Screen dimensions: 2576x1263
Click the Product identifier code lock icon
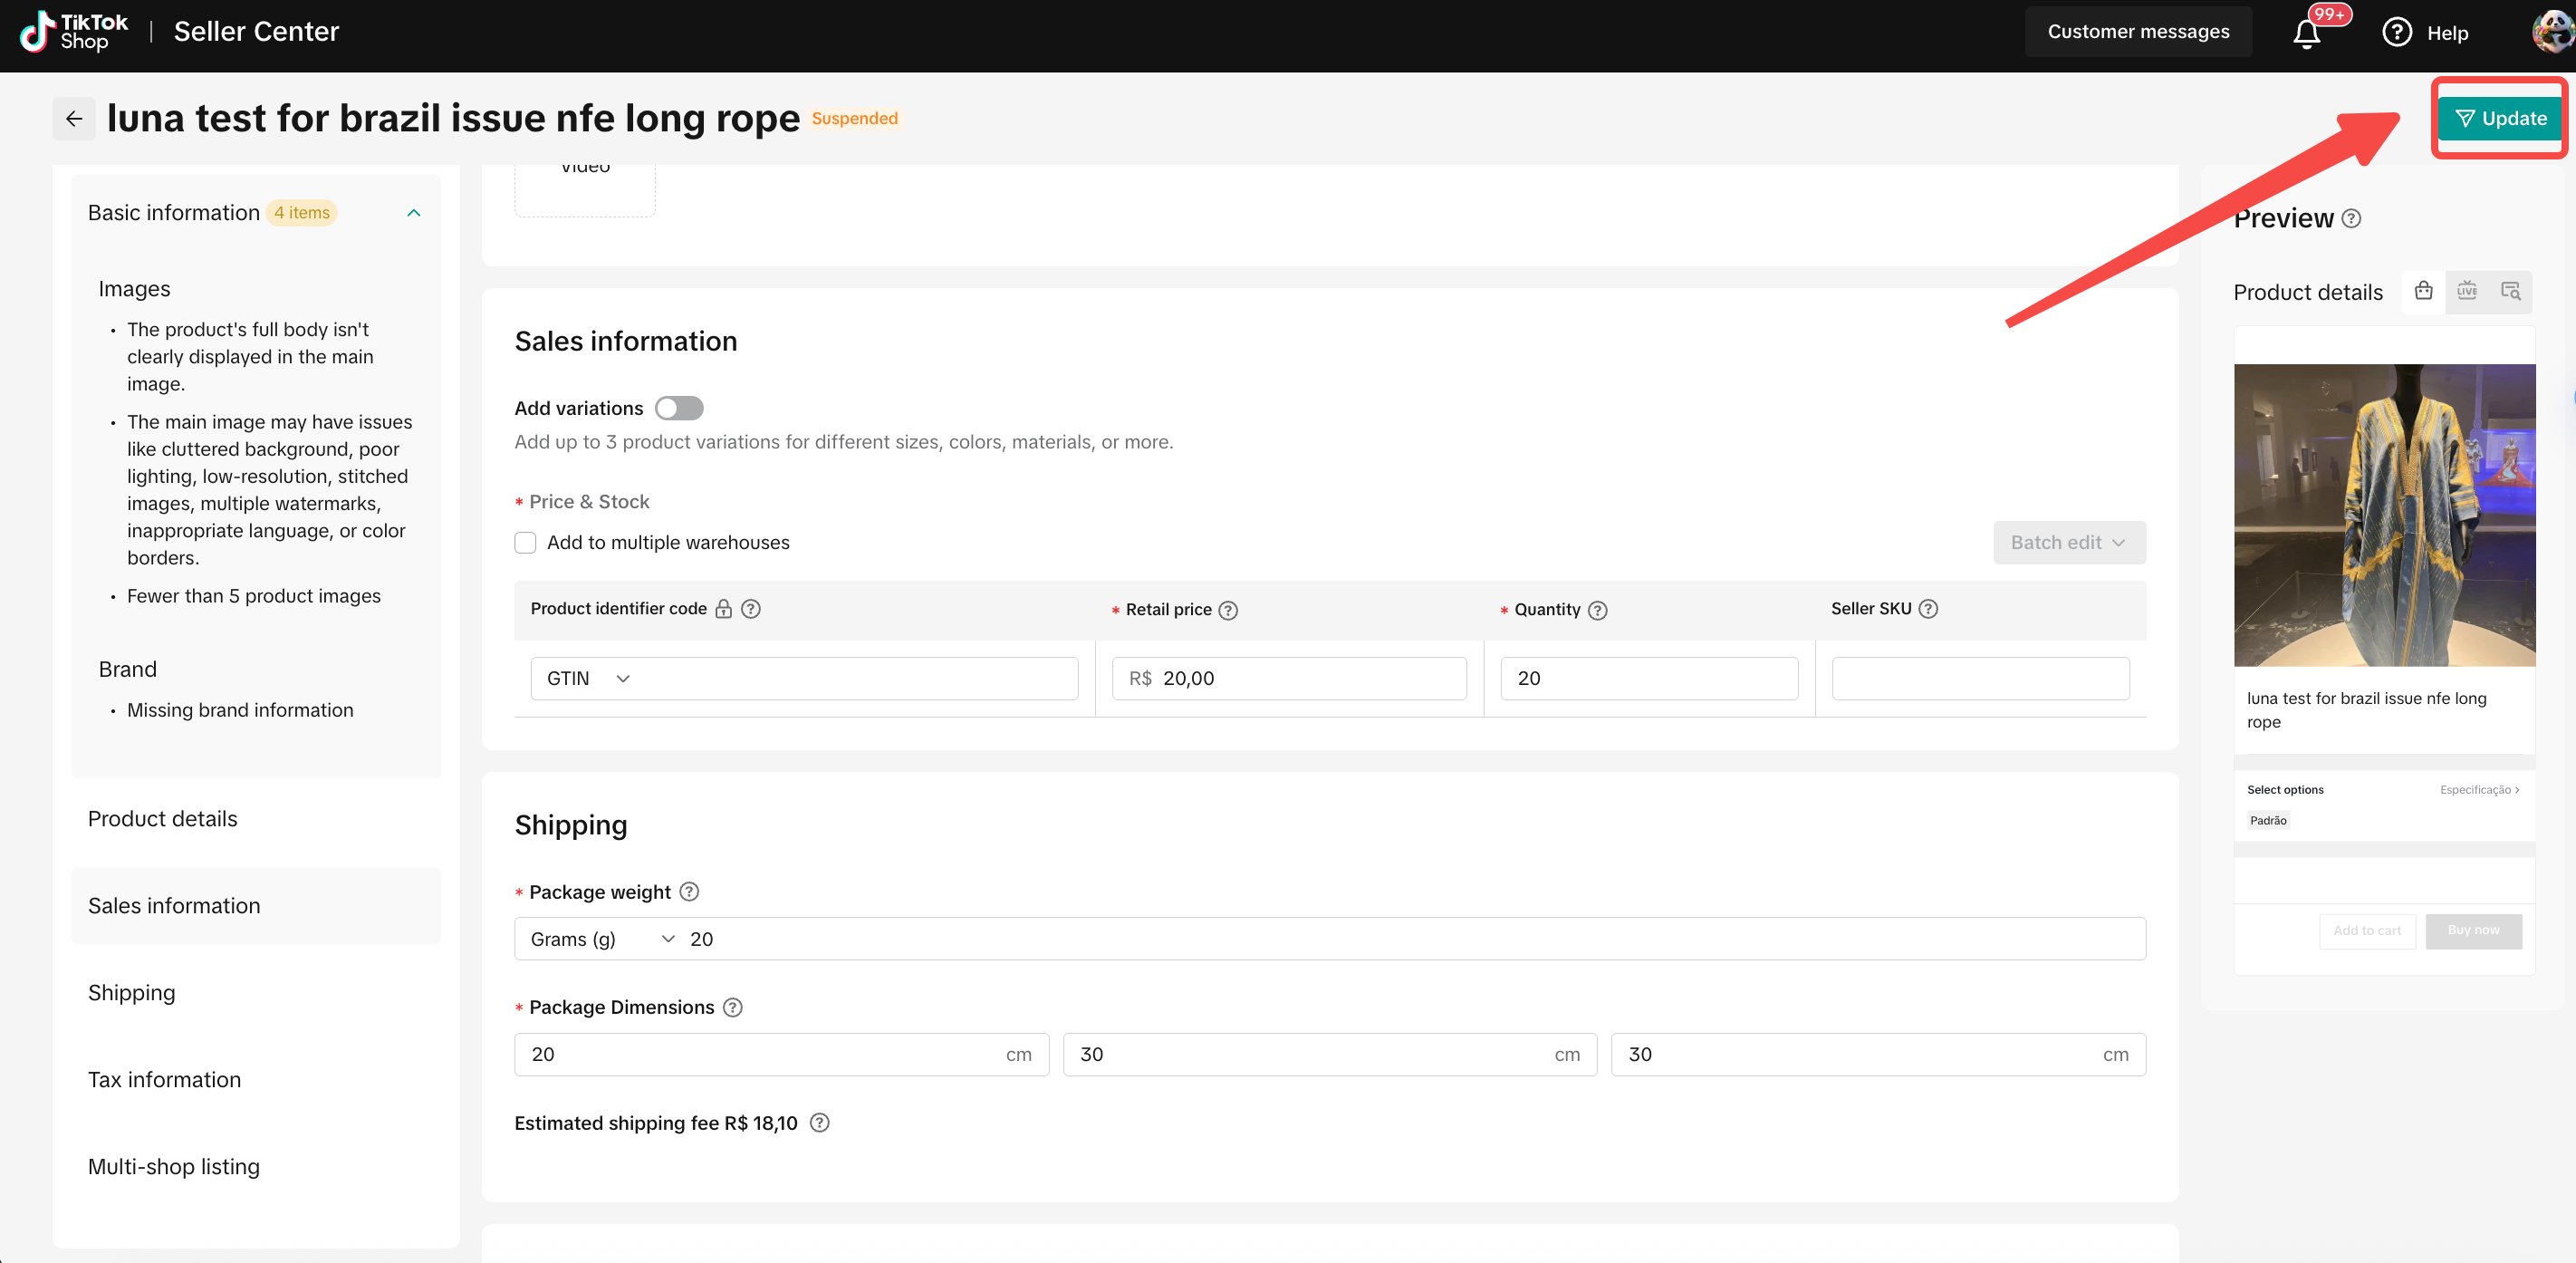click(723, 609)
